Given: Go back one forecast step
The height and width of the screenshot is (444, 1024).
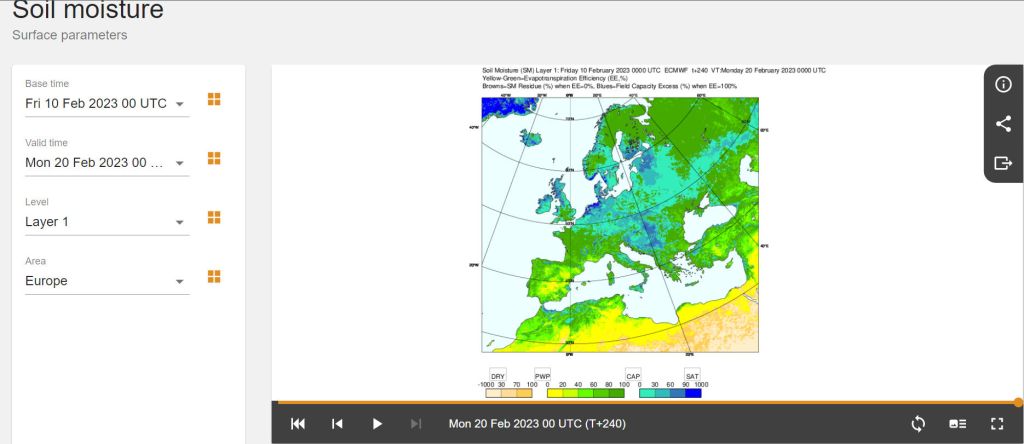Looking at the screenshot, I should [x=337, y=424].
